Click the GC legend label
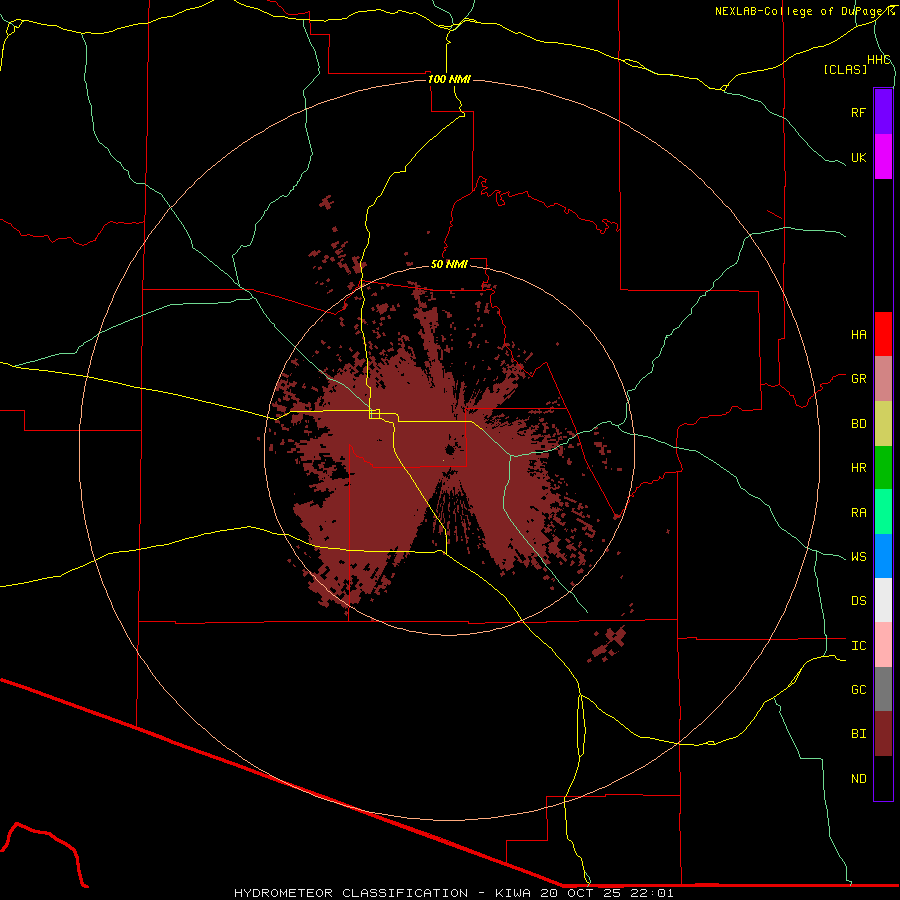 click(858, 690)
